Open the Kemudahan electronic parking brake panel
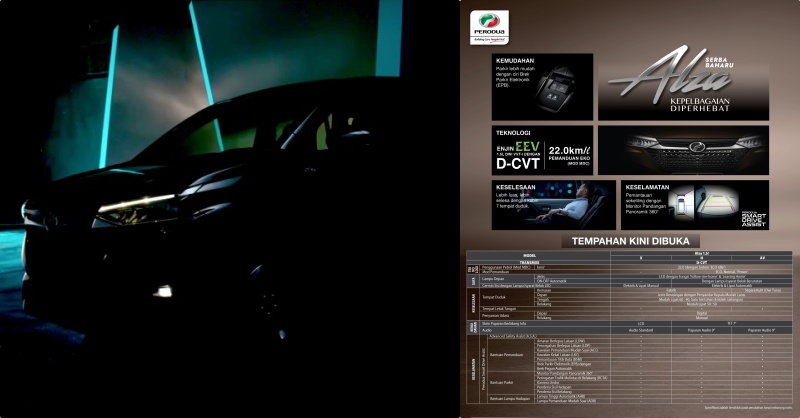The width and height of the screenshot is (800, 418). 542,87
